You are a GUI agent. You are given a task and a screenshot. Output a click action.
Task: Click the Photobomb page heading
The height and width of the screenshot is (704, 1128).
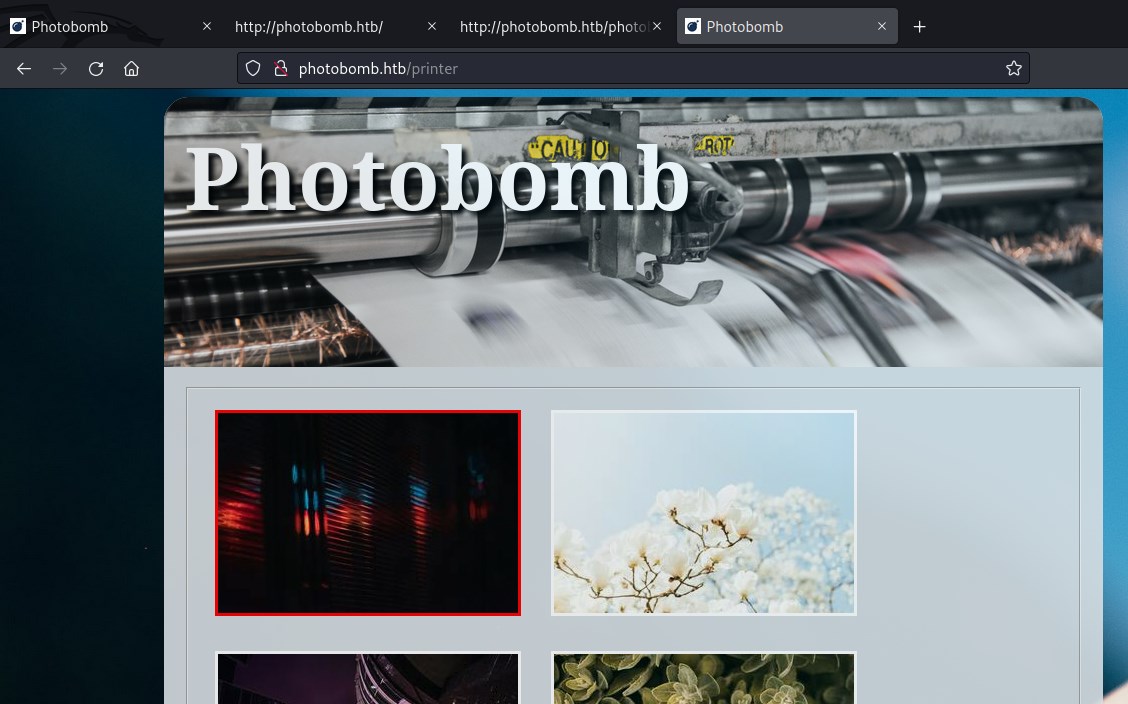click(x=438, y=180)
